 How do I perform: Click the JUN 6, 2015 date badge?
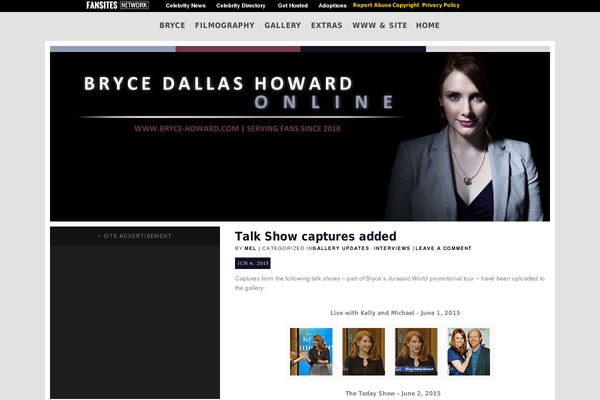click(253, 263)
